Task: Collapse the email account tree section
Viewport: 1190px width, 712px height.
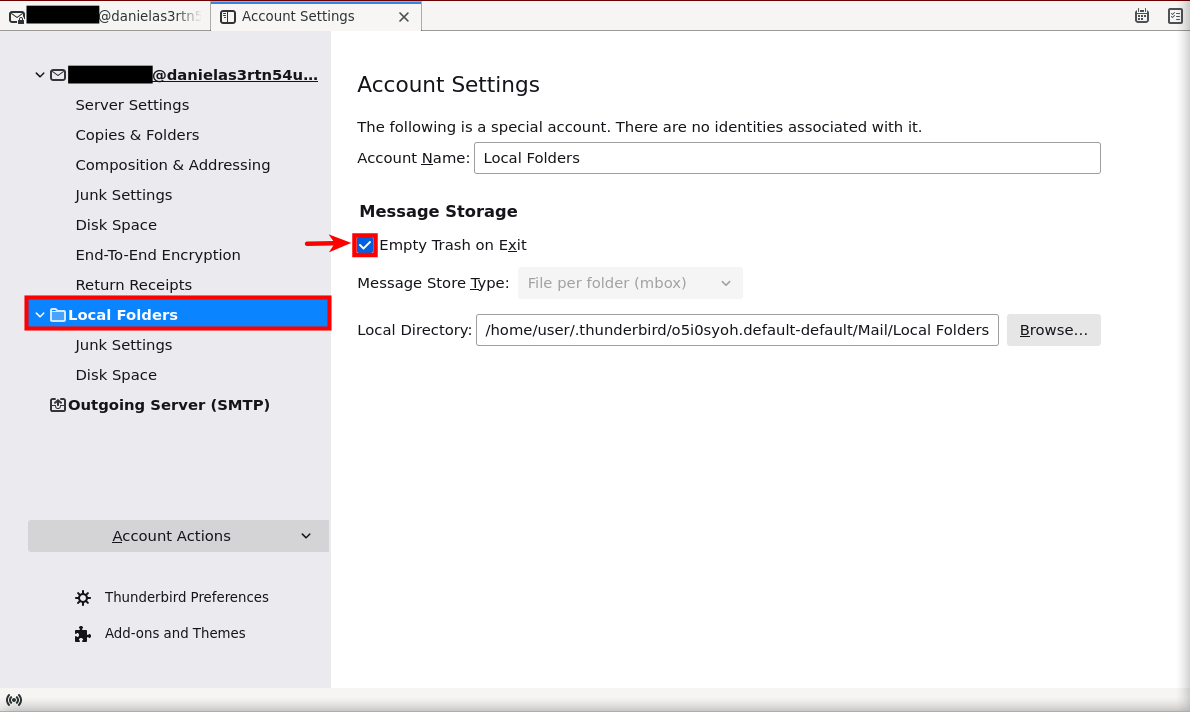Action: [x=40, y=75]
